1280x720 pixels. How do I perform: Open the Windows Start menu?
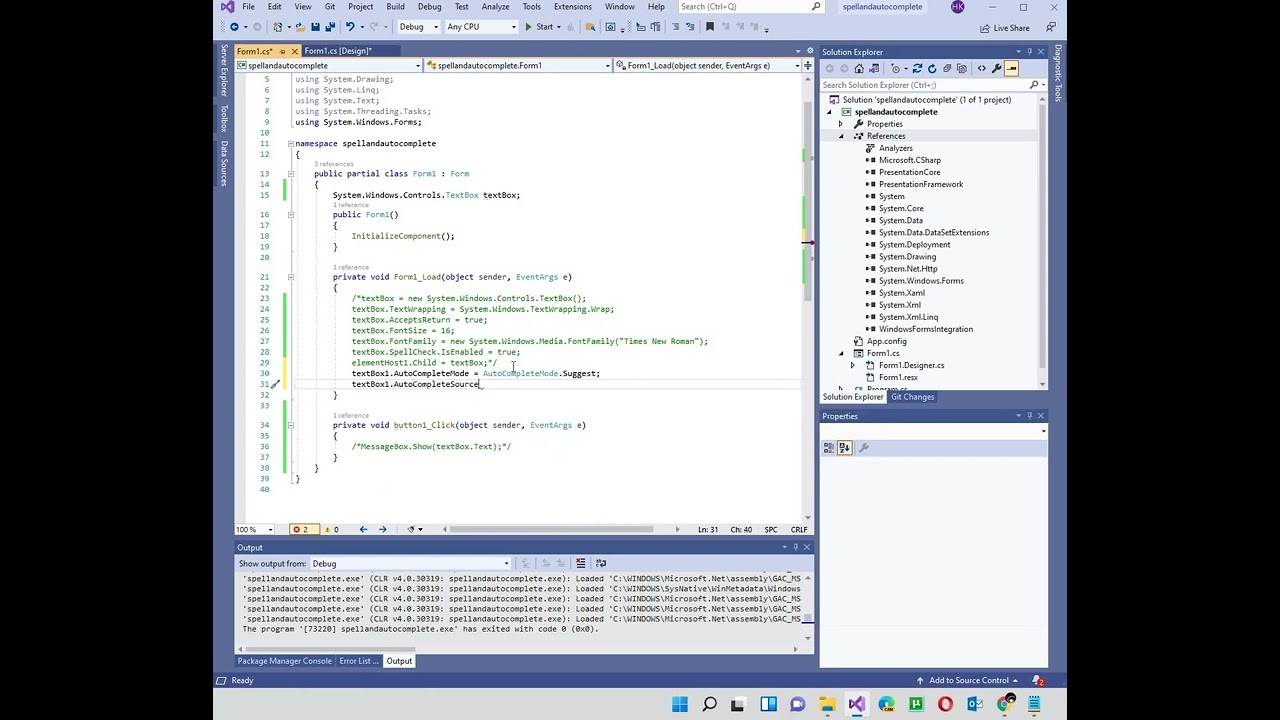[680, 705]
